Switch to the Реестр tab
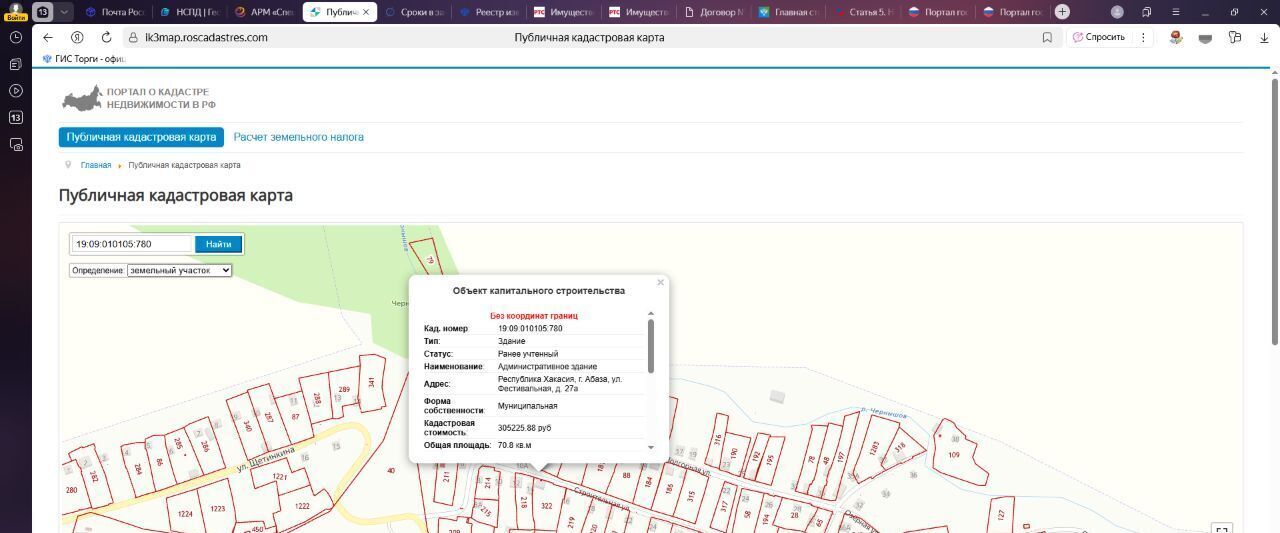 [x=489, y=12]
